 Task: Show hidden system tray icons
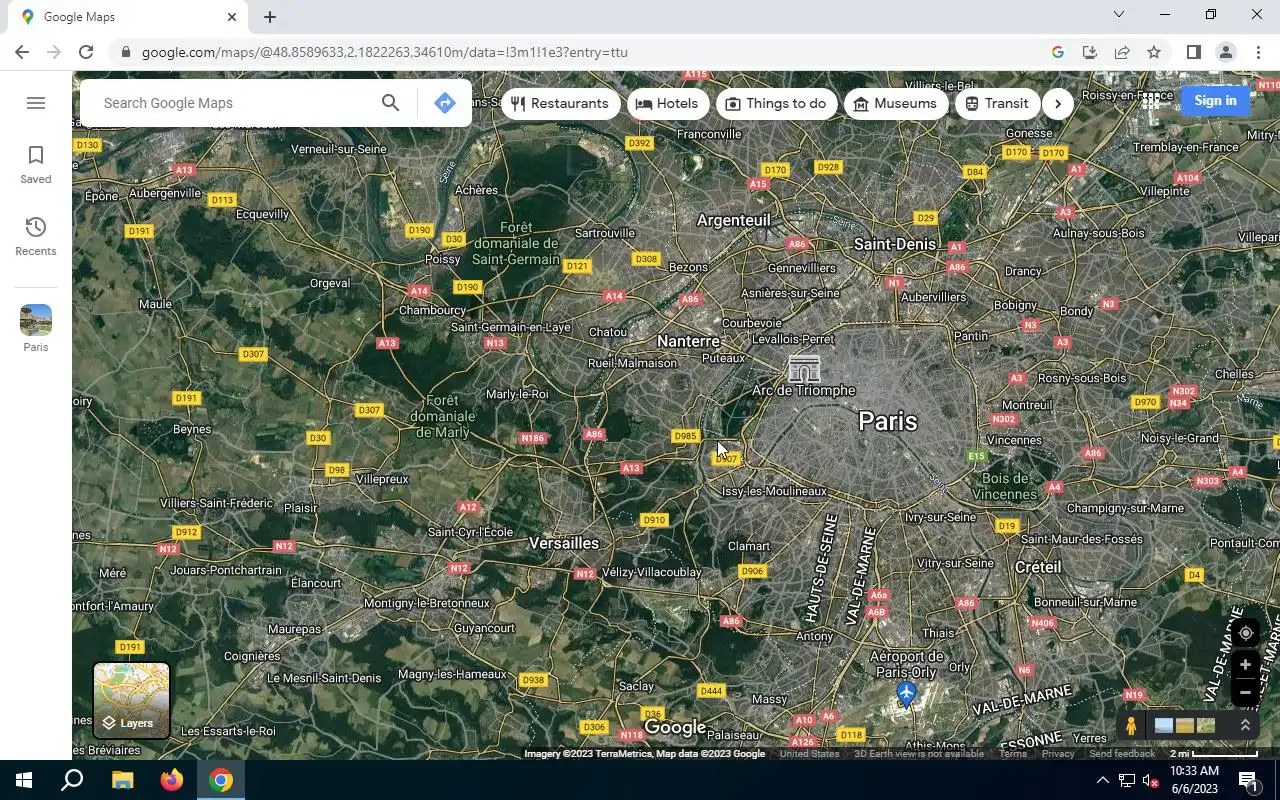point(1102,780)
